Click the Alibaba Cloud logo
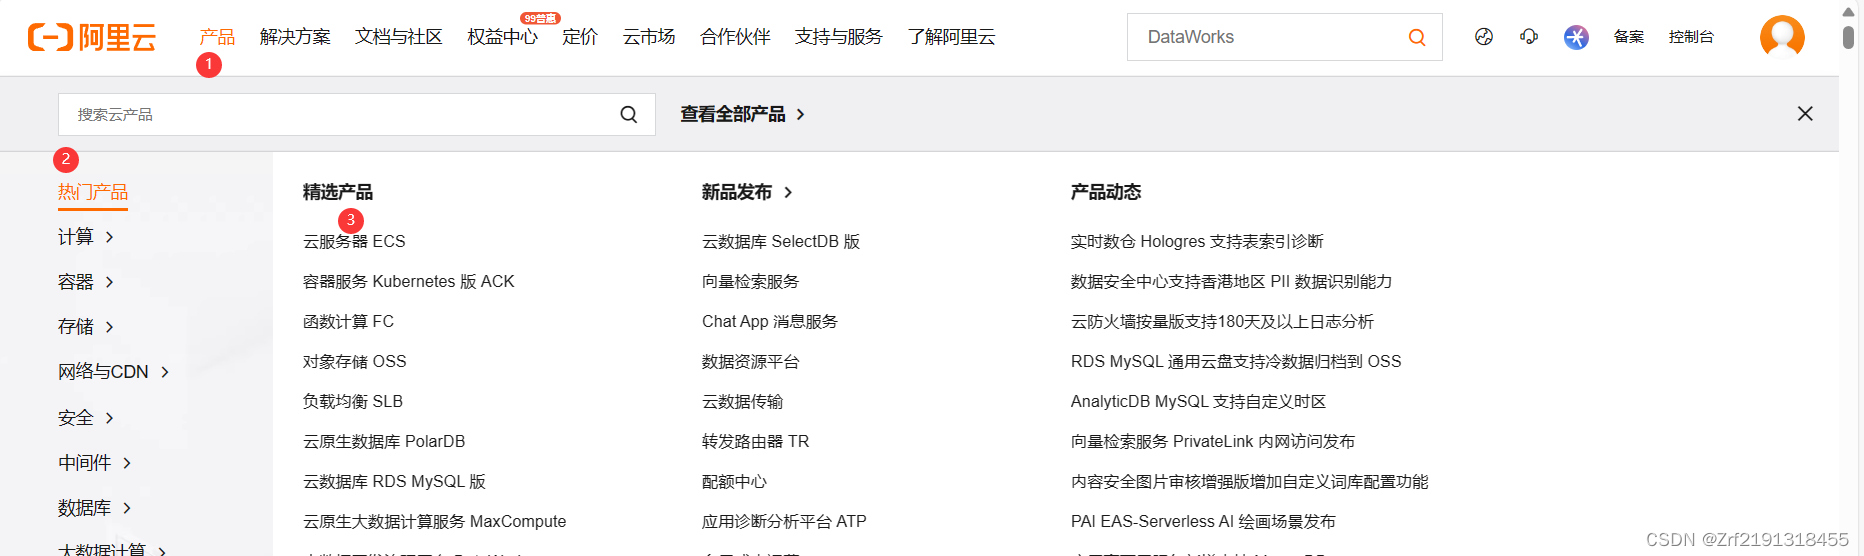The width and height of the screenshot is (1864, 556). [92, 37]
